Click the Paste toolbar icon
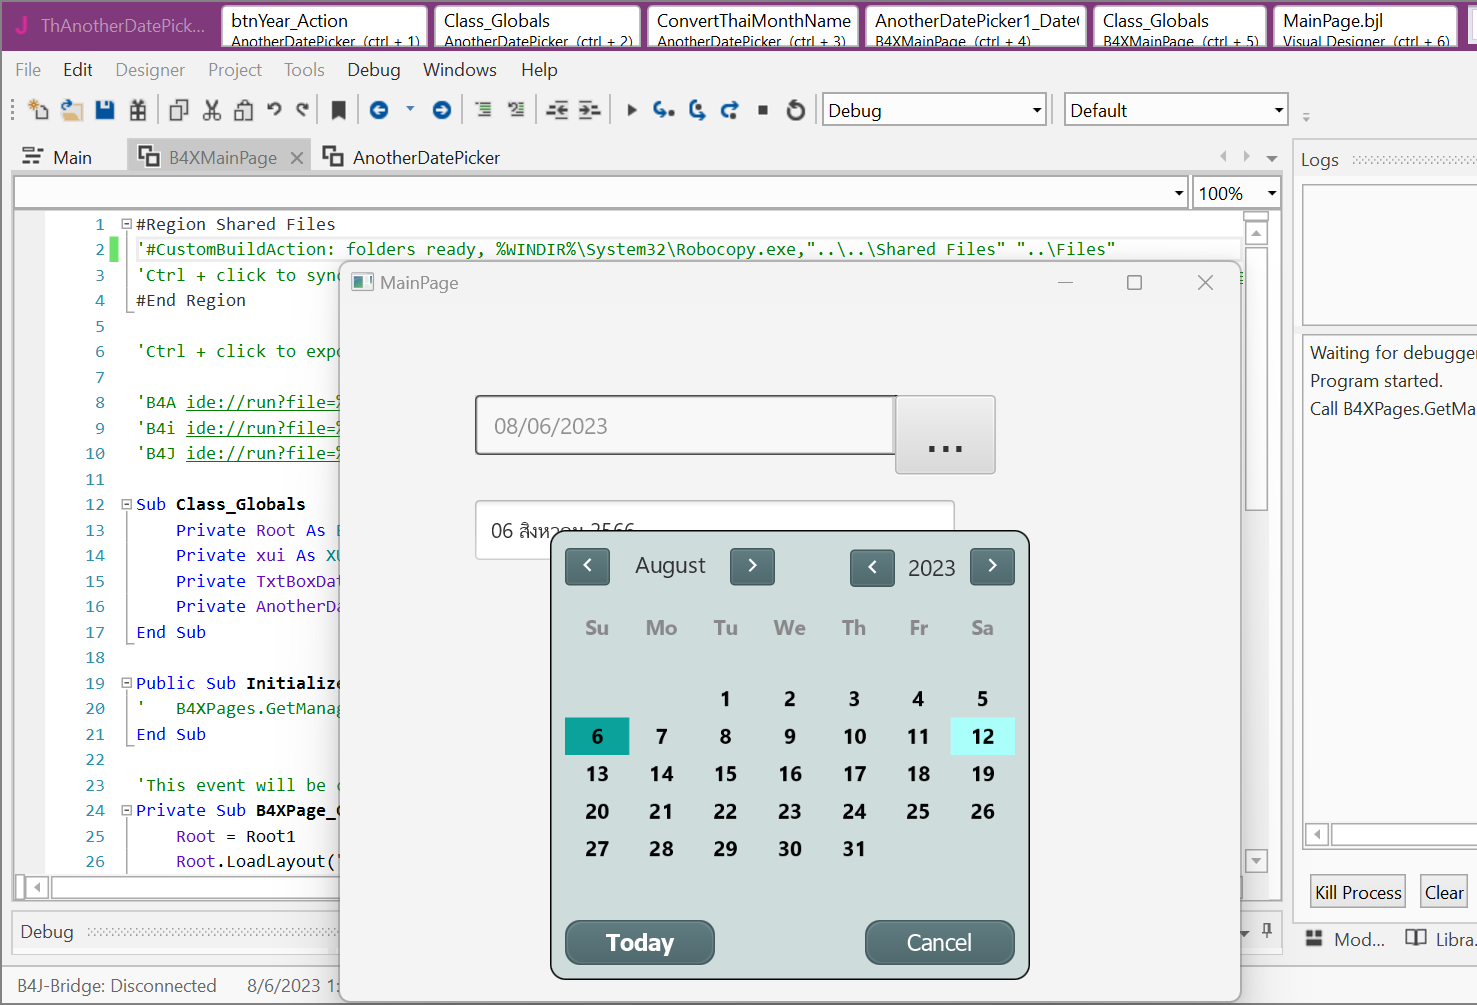The image size is (1477, 1005). coord(243,110)
